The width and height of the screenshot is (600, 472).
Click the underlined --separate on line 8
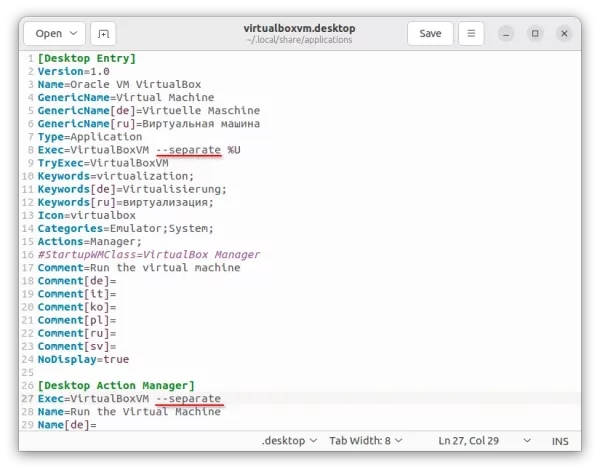189,150
